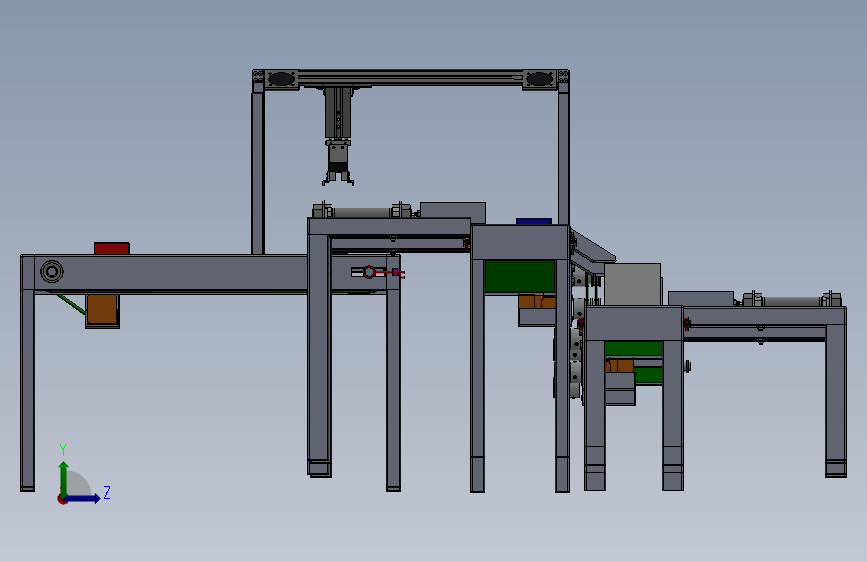Select the light gray box beside the chute

point(633,284)
